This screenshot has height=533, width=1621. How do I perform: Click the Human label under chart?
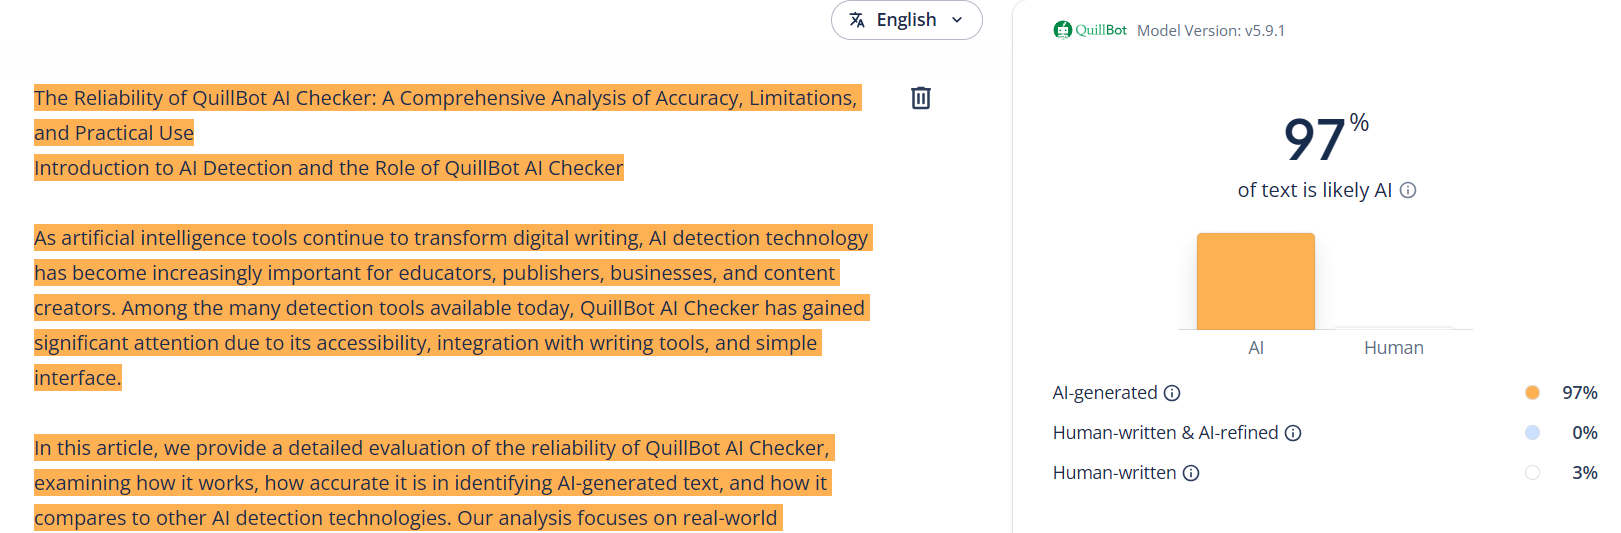1393,348
